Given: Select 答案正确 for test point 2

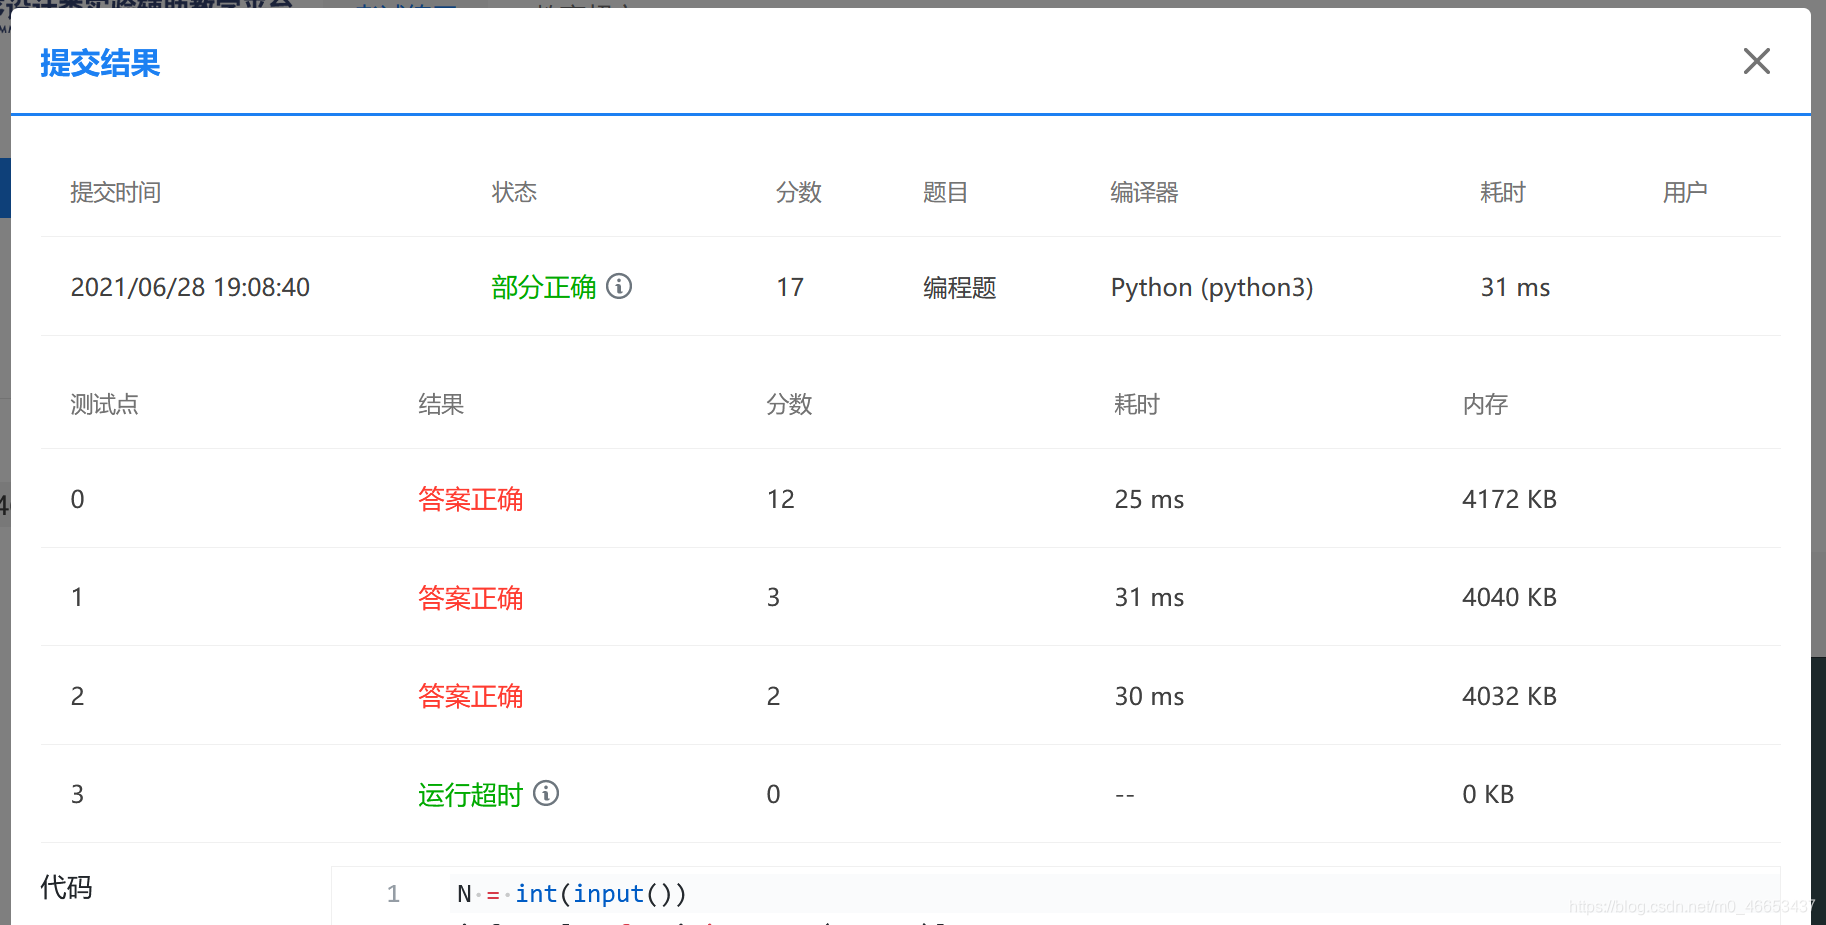Looking at the screenshot, I should [x=470, y=696].
